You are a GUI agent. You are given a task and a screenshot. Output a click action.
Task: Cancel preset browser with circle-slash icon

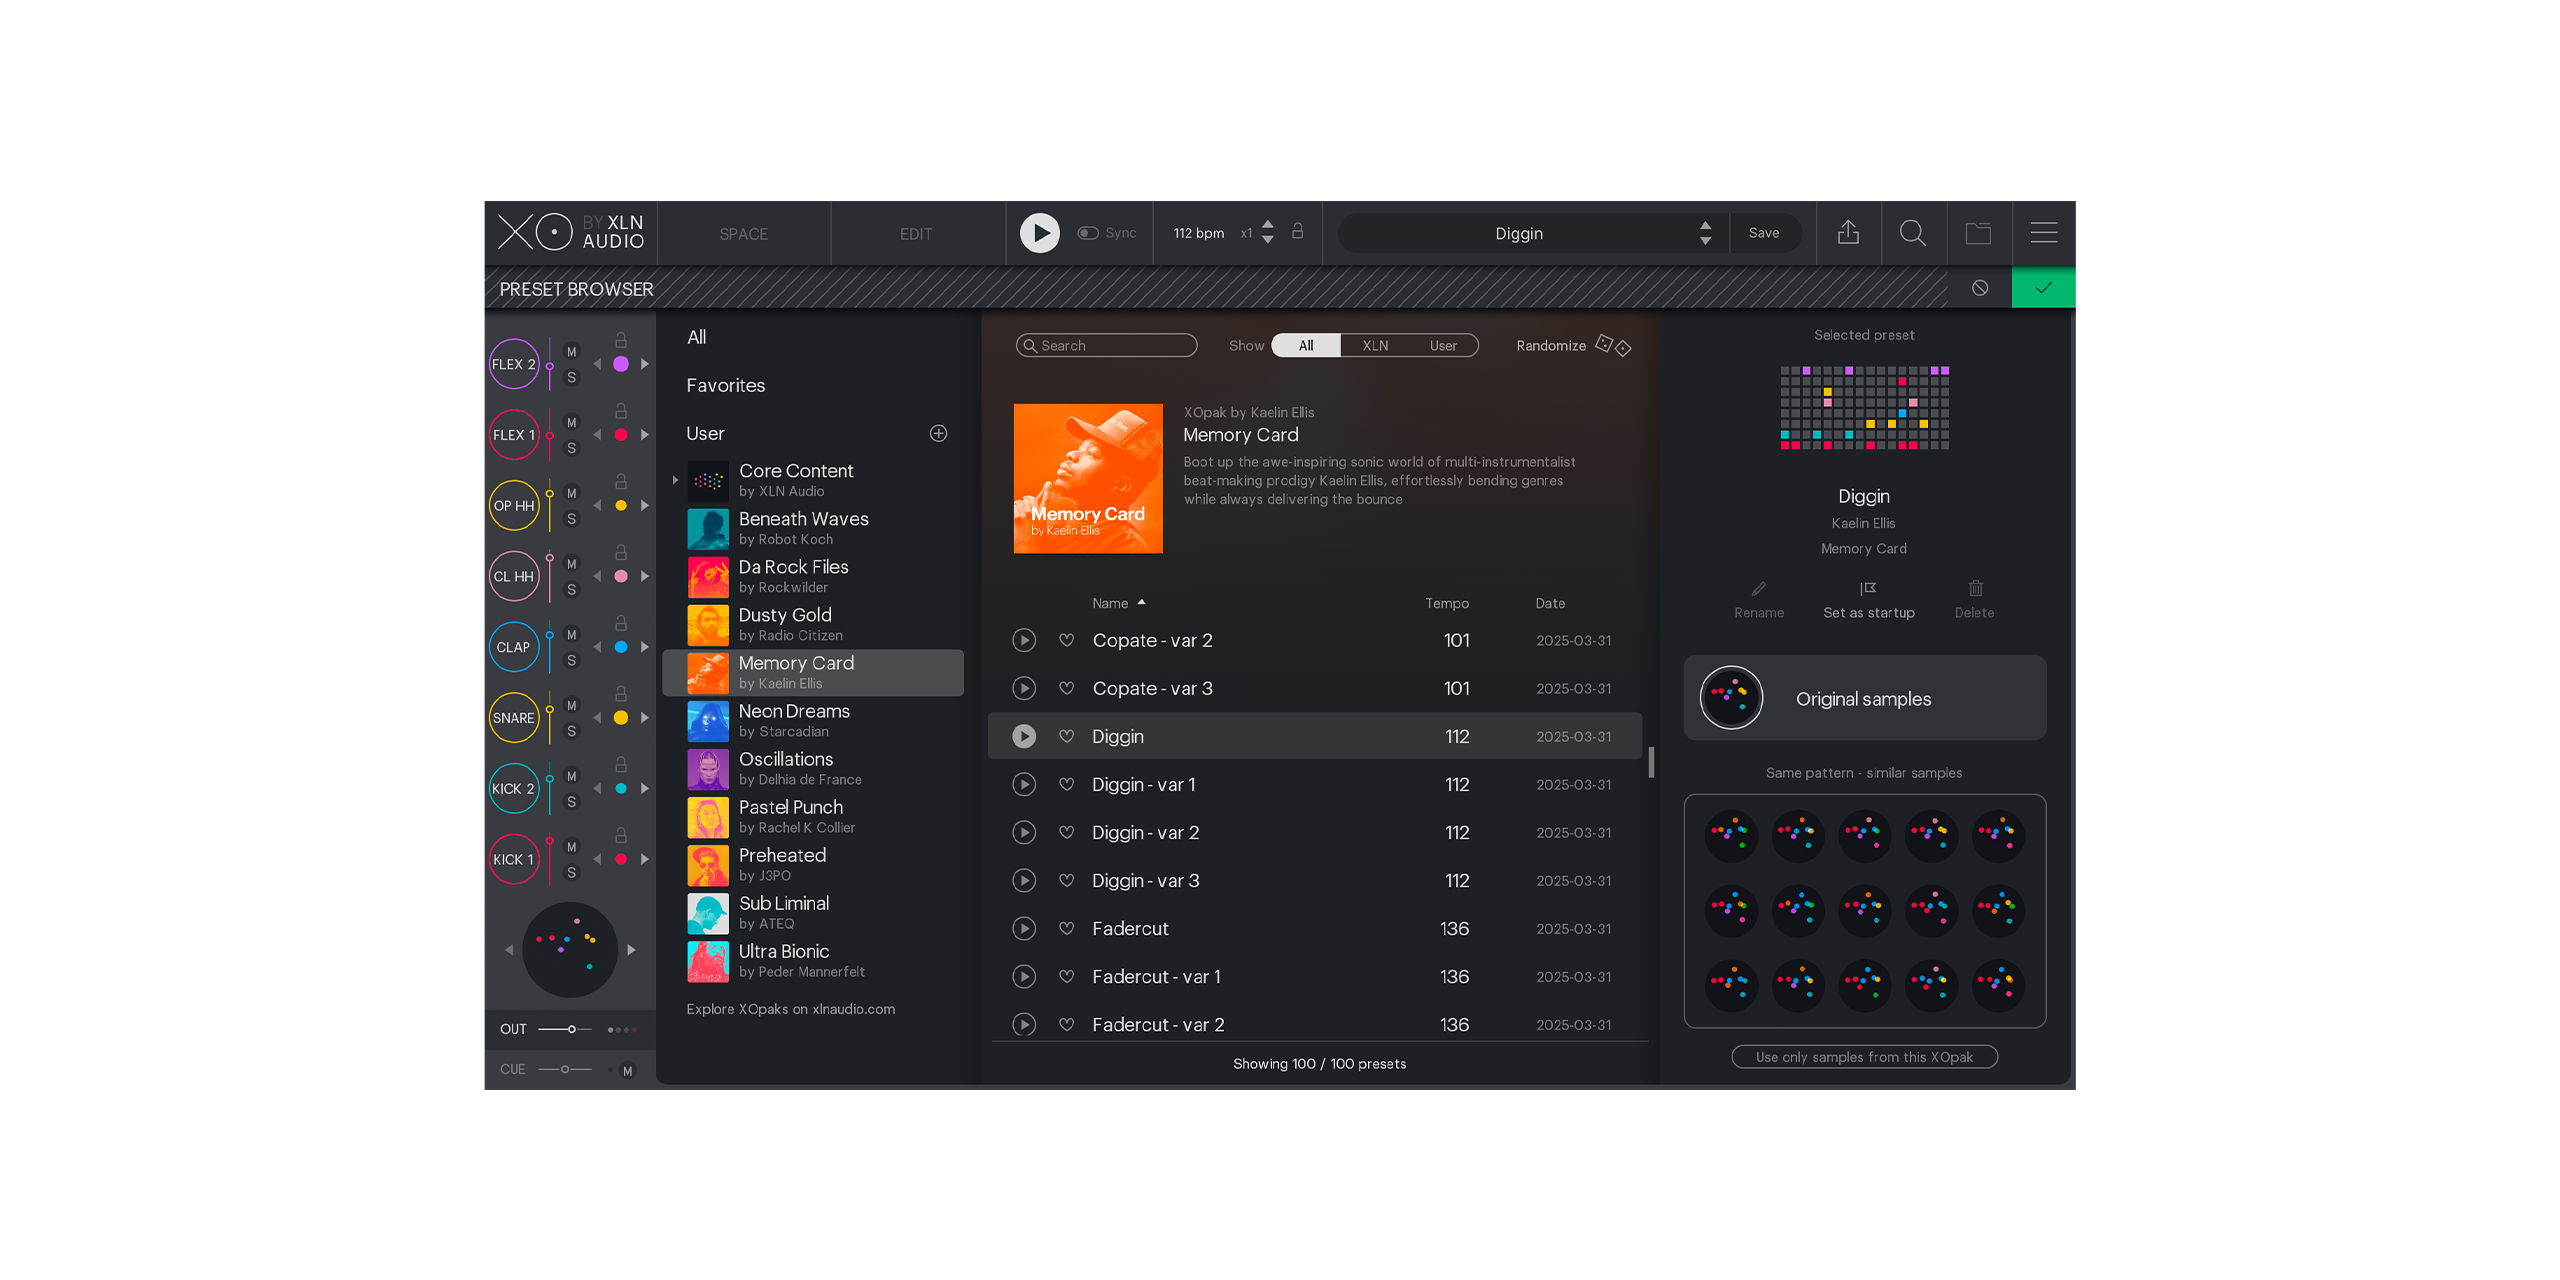(1980, 288)
